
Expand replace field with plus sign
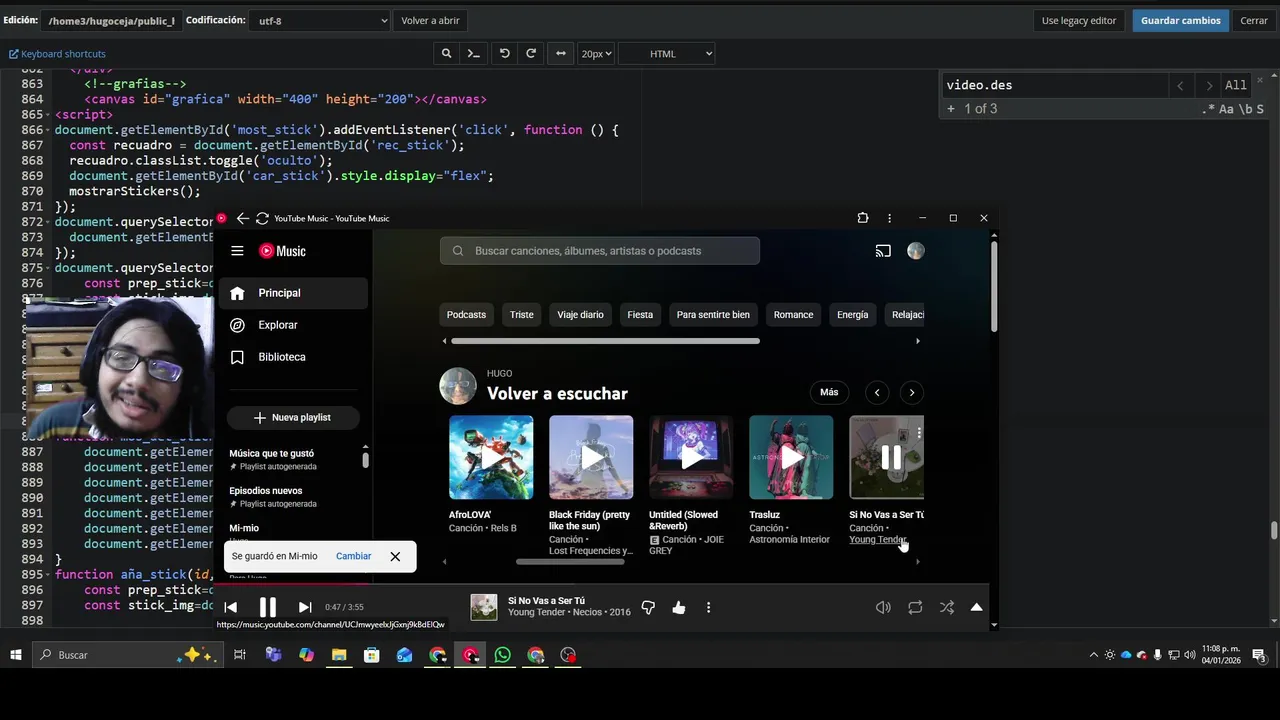951,109
